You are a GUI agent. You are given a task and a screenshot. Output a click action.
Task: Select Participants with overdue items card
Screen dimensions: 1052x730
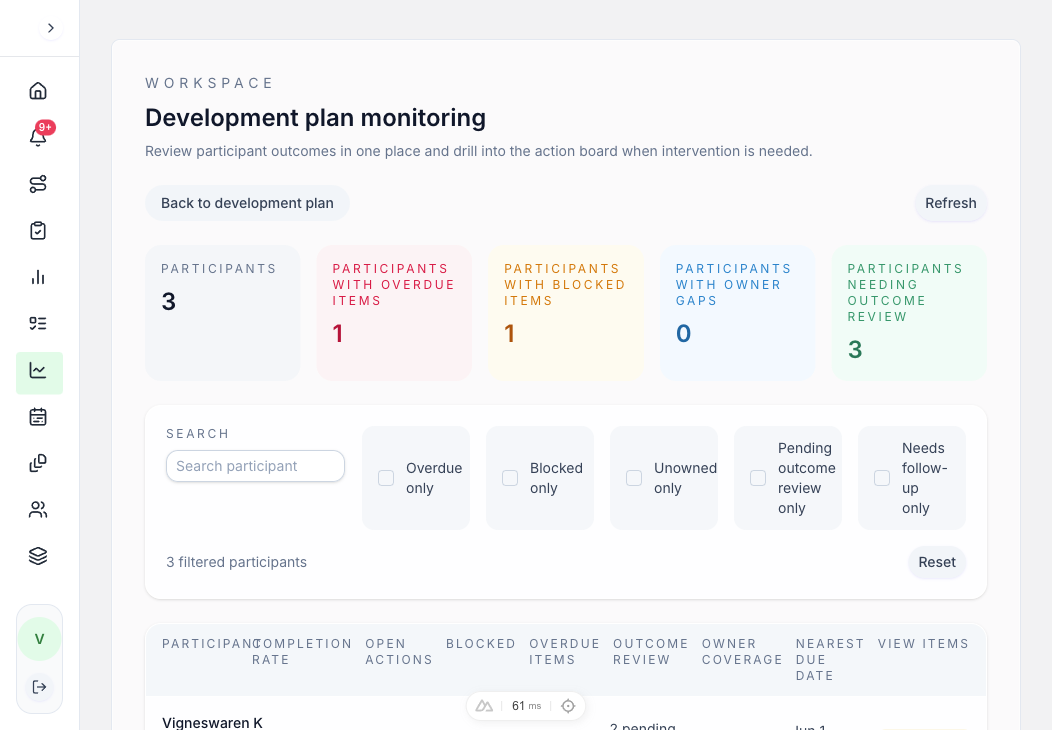(x=394, y=313)
